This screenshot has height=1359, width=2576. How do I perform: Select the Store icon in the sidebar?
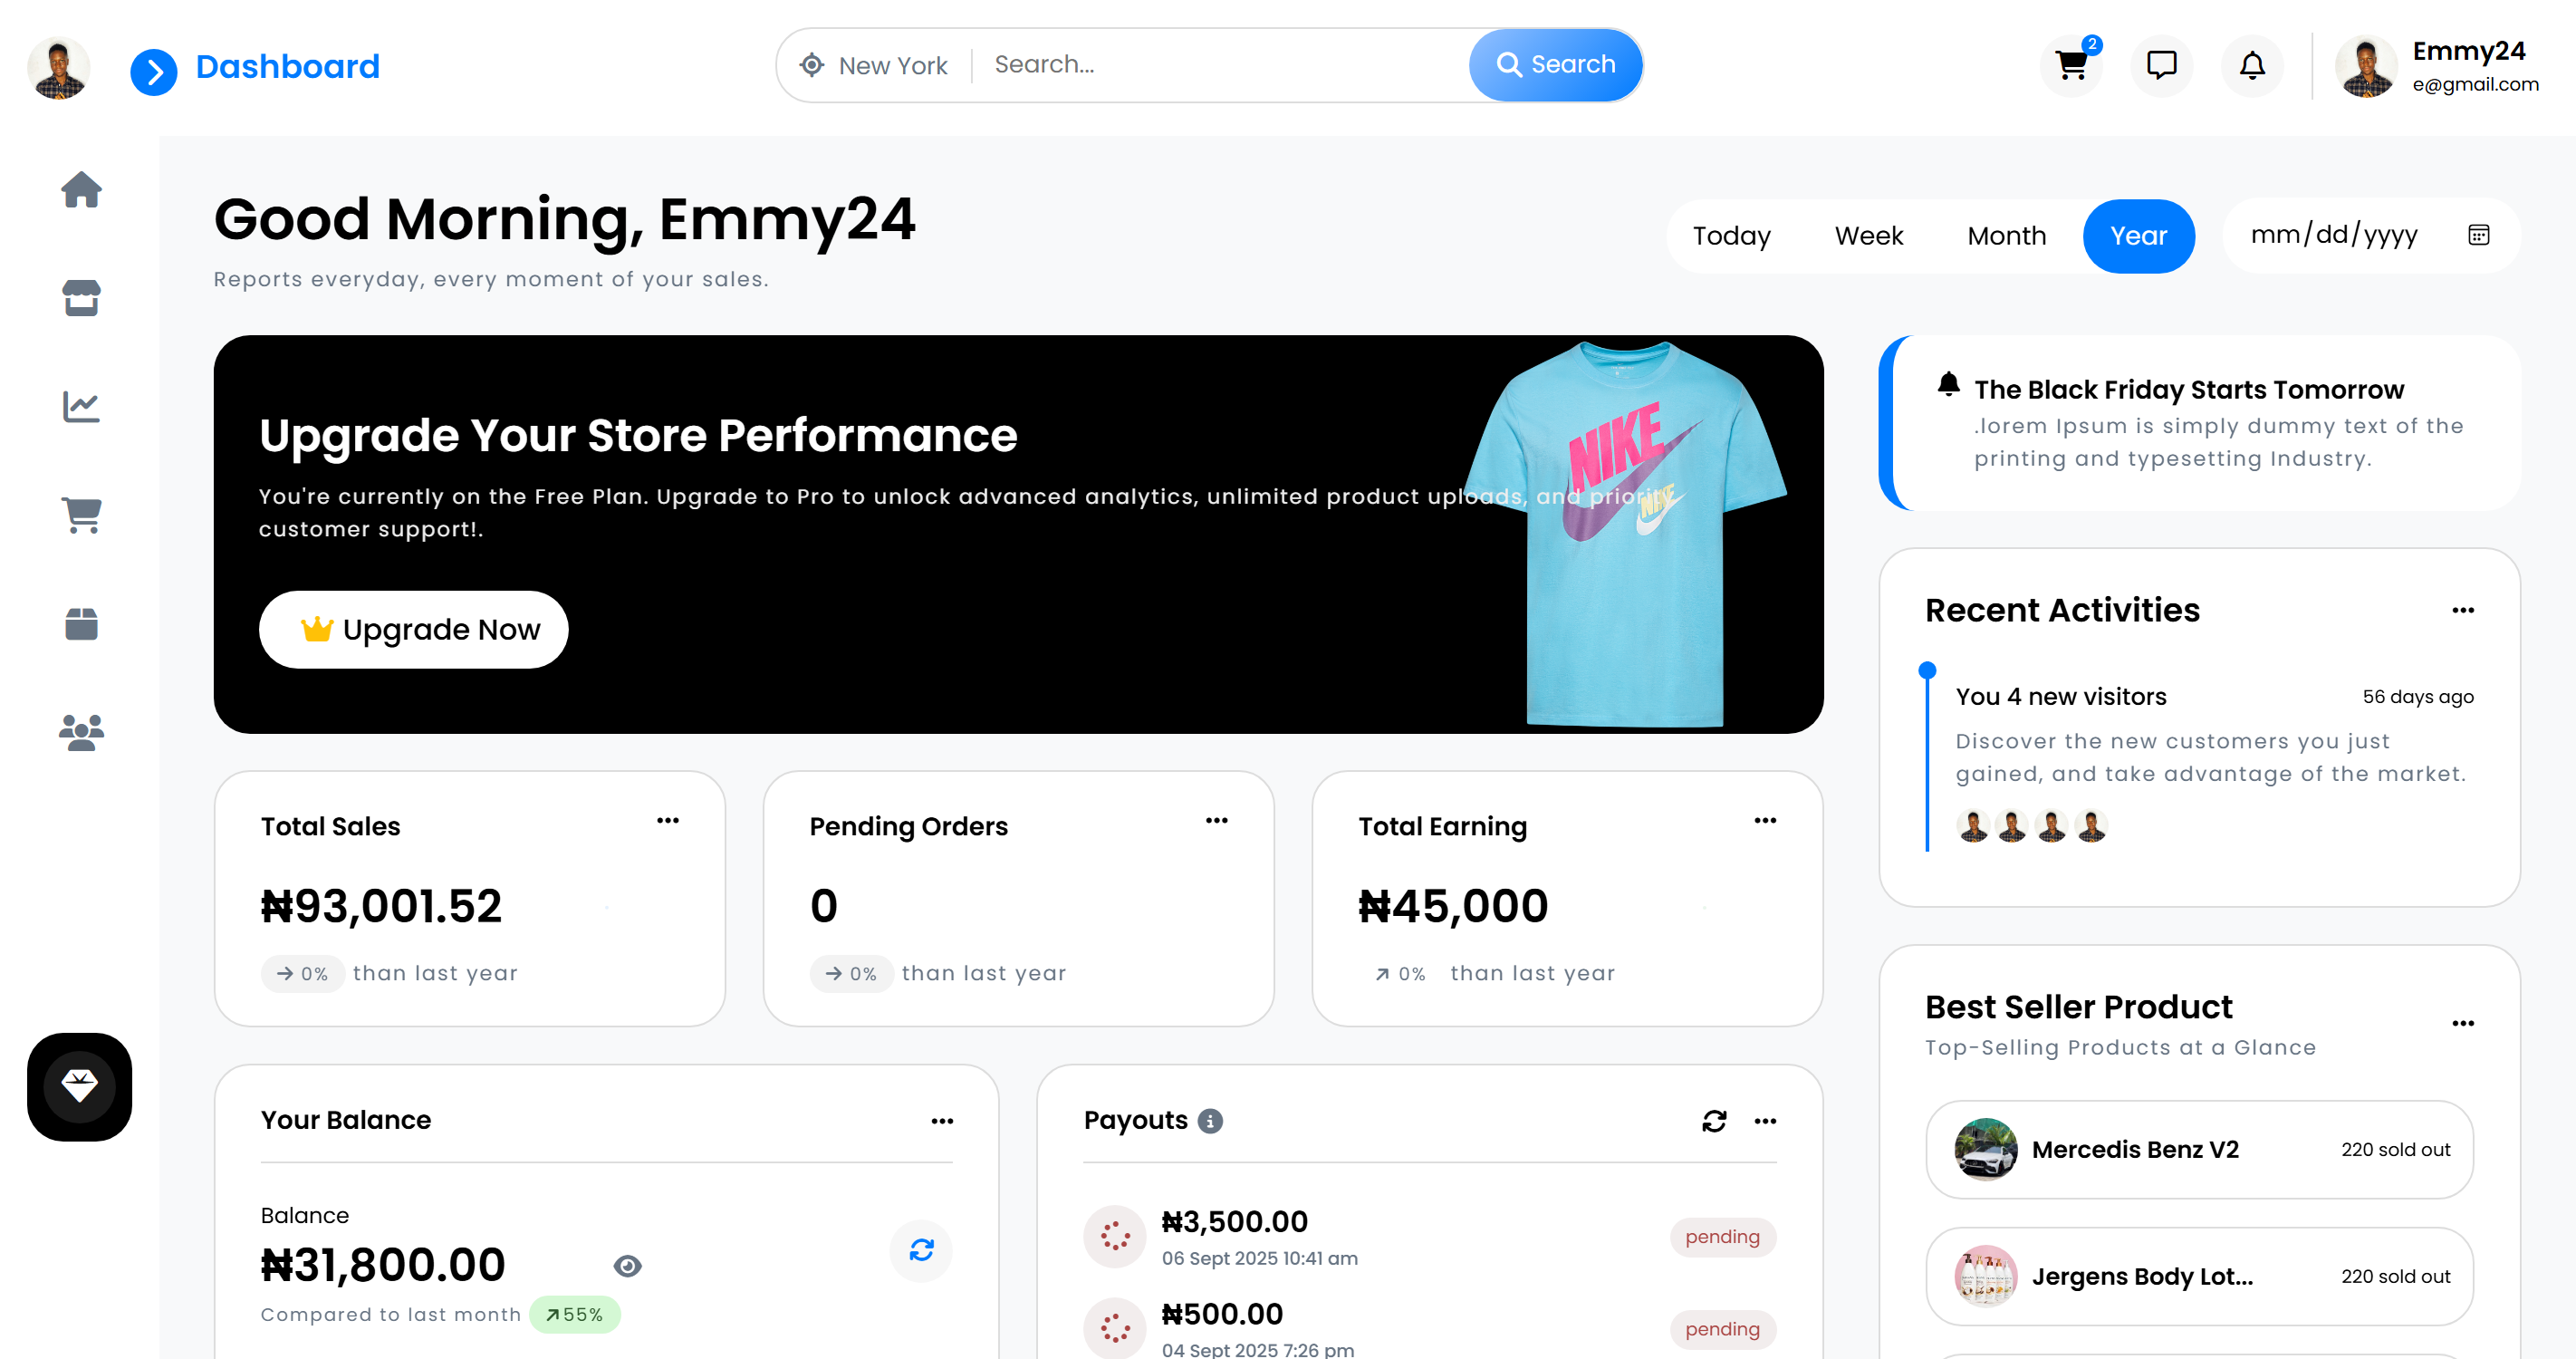[80, 298]
